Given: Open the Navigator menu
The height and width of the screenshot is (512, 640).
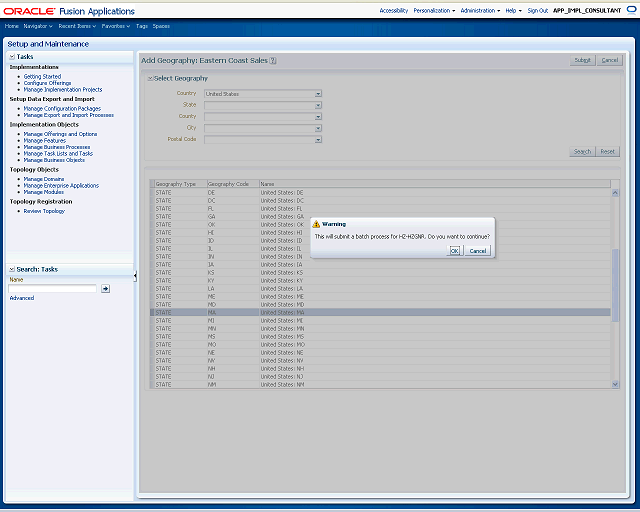Looking at the screenshot, I should pos(38,26).
